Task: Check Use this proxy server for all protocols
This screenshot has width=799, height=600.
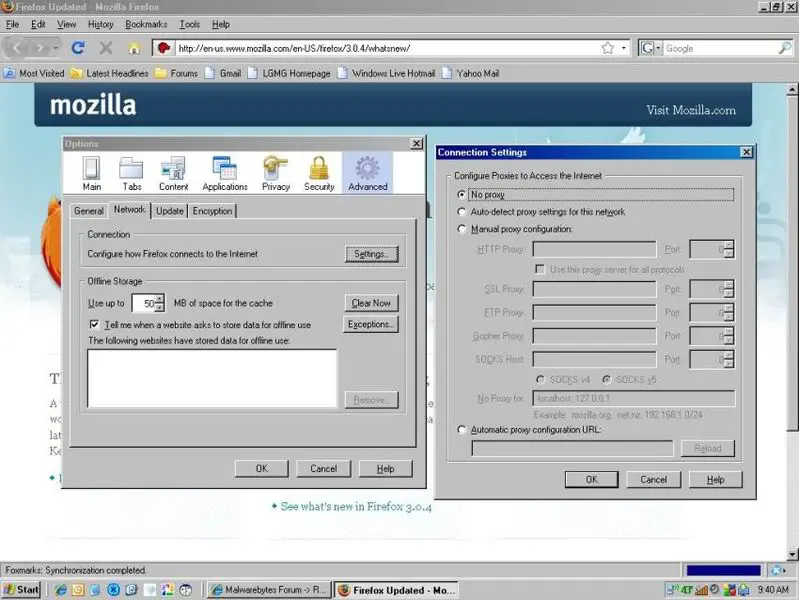Action: tap(540, 269)
